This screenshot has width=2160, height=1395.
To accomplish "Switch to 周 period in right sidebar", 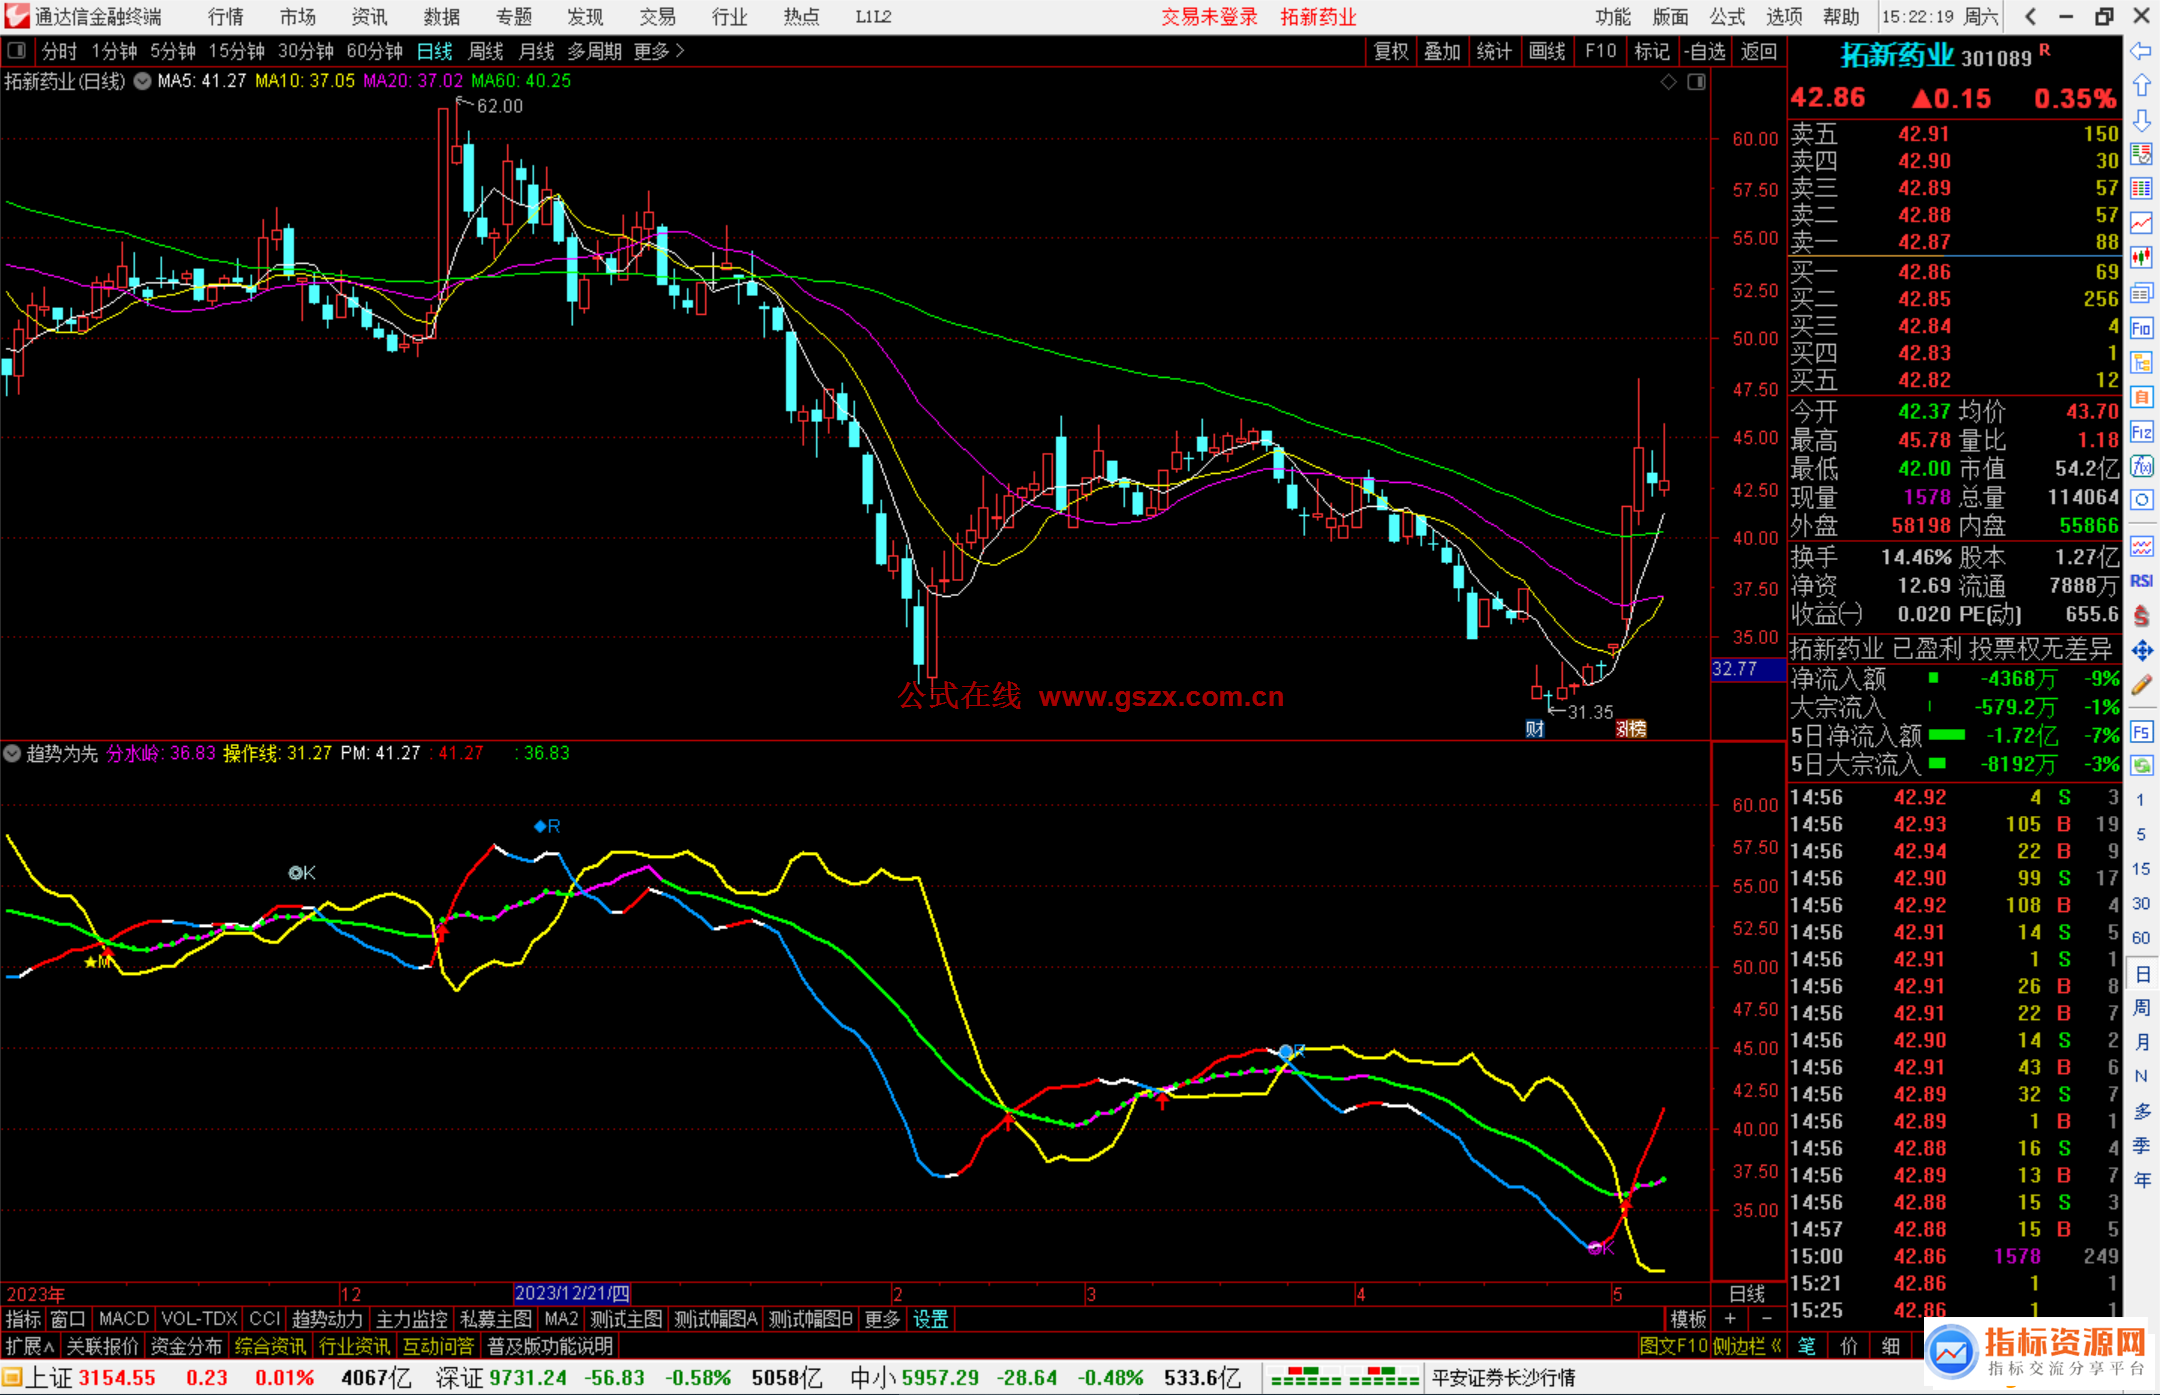I will (2141, 1008).
